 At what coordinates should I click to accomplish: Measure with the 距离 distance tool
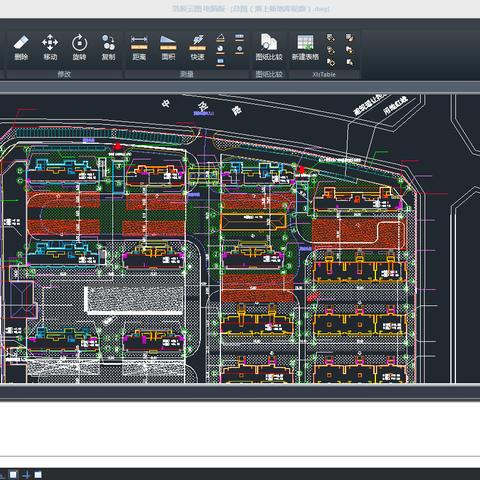tap(139, 48)
